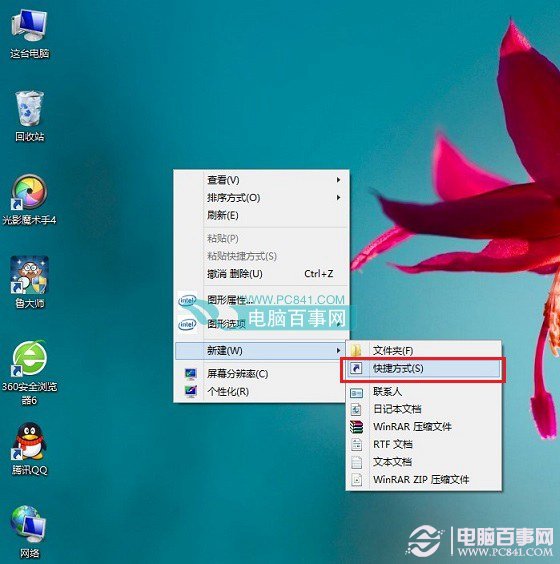
Task: Open the 排序方式(O) menu entry
Action: 261,197
